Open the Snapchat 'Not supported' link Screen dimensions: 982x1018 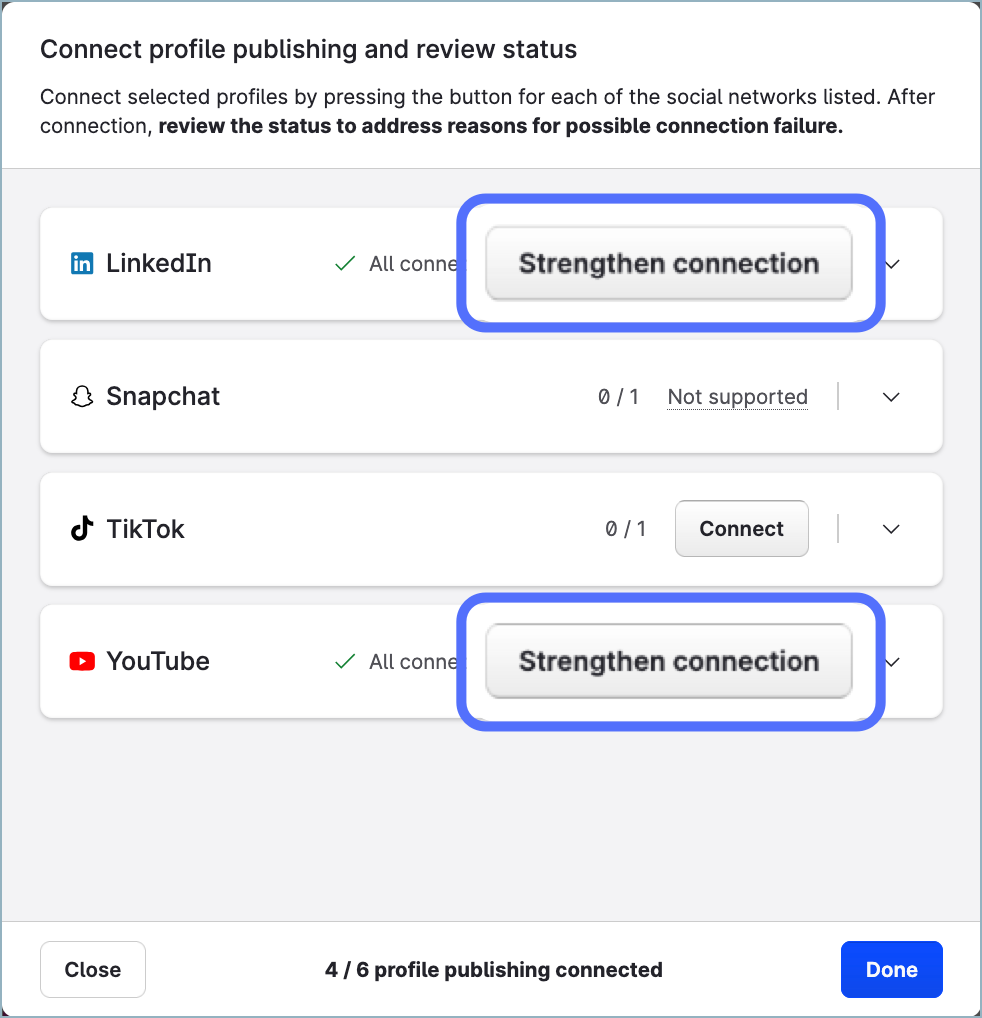pyautogui.click(x=737, y=397)
